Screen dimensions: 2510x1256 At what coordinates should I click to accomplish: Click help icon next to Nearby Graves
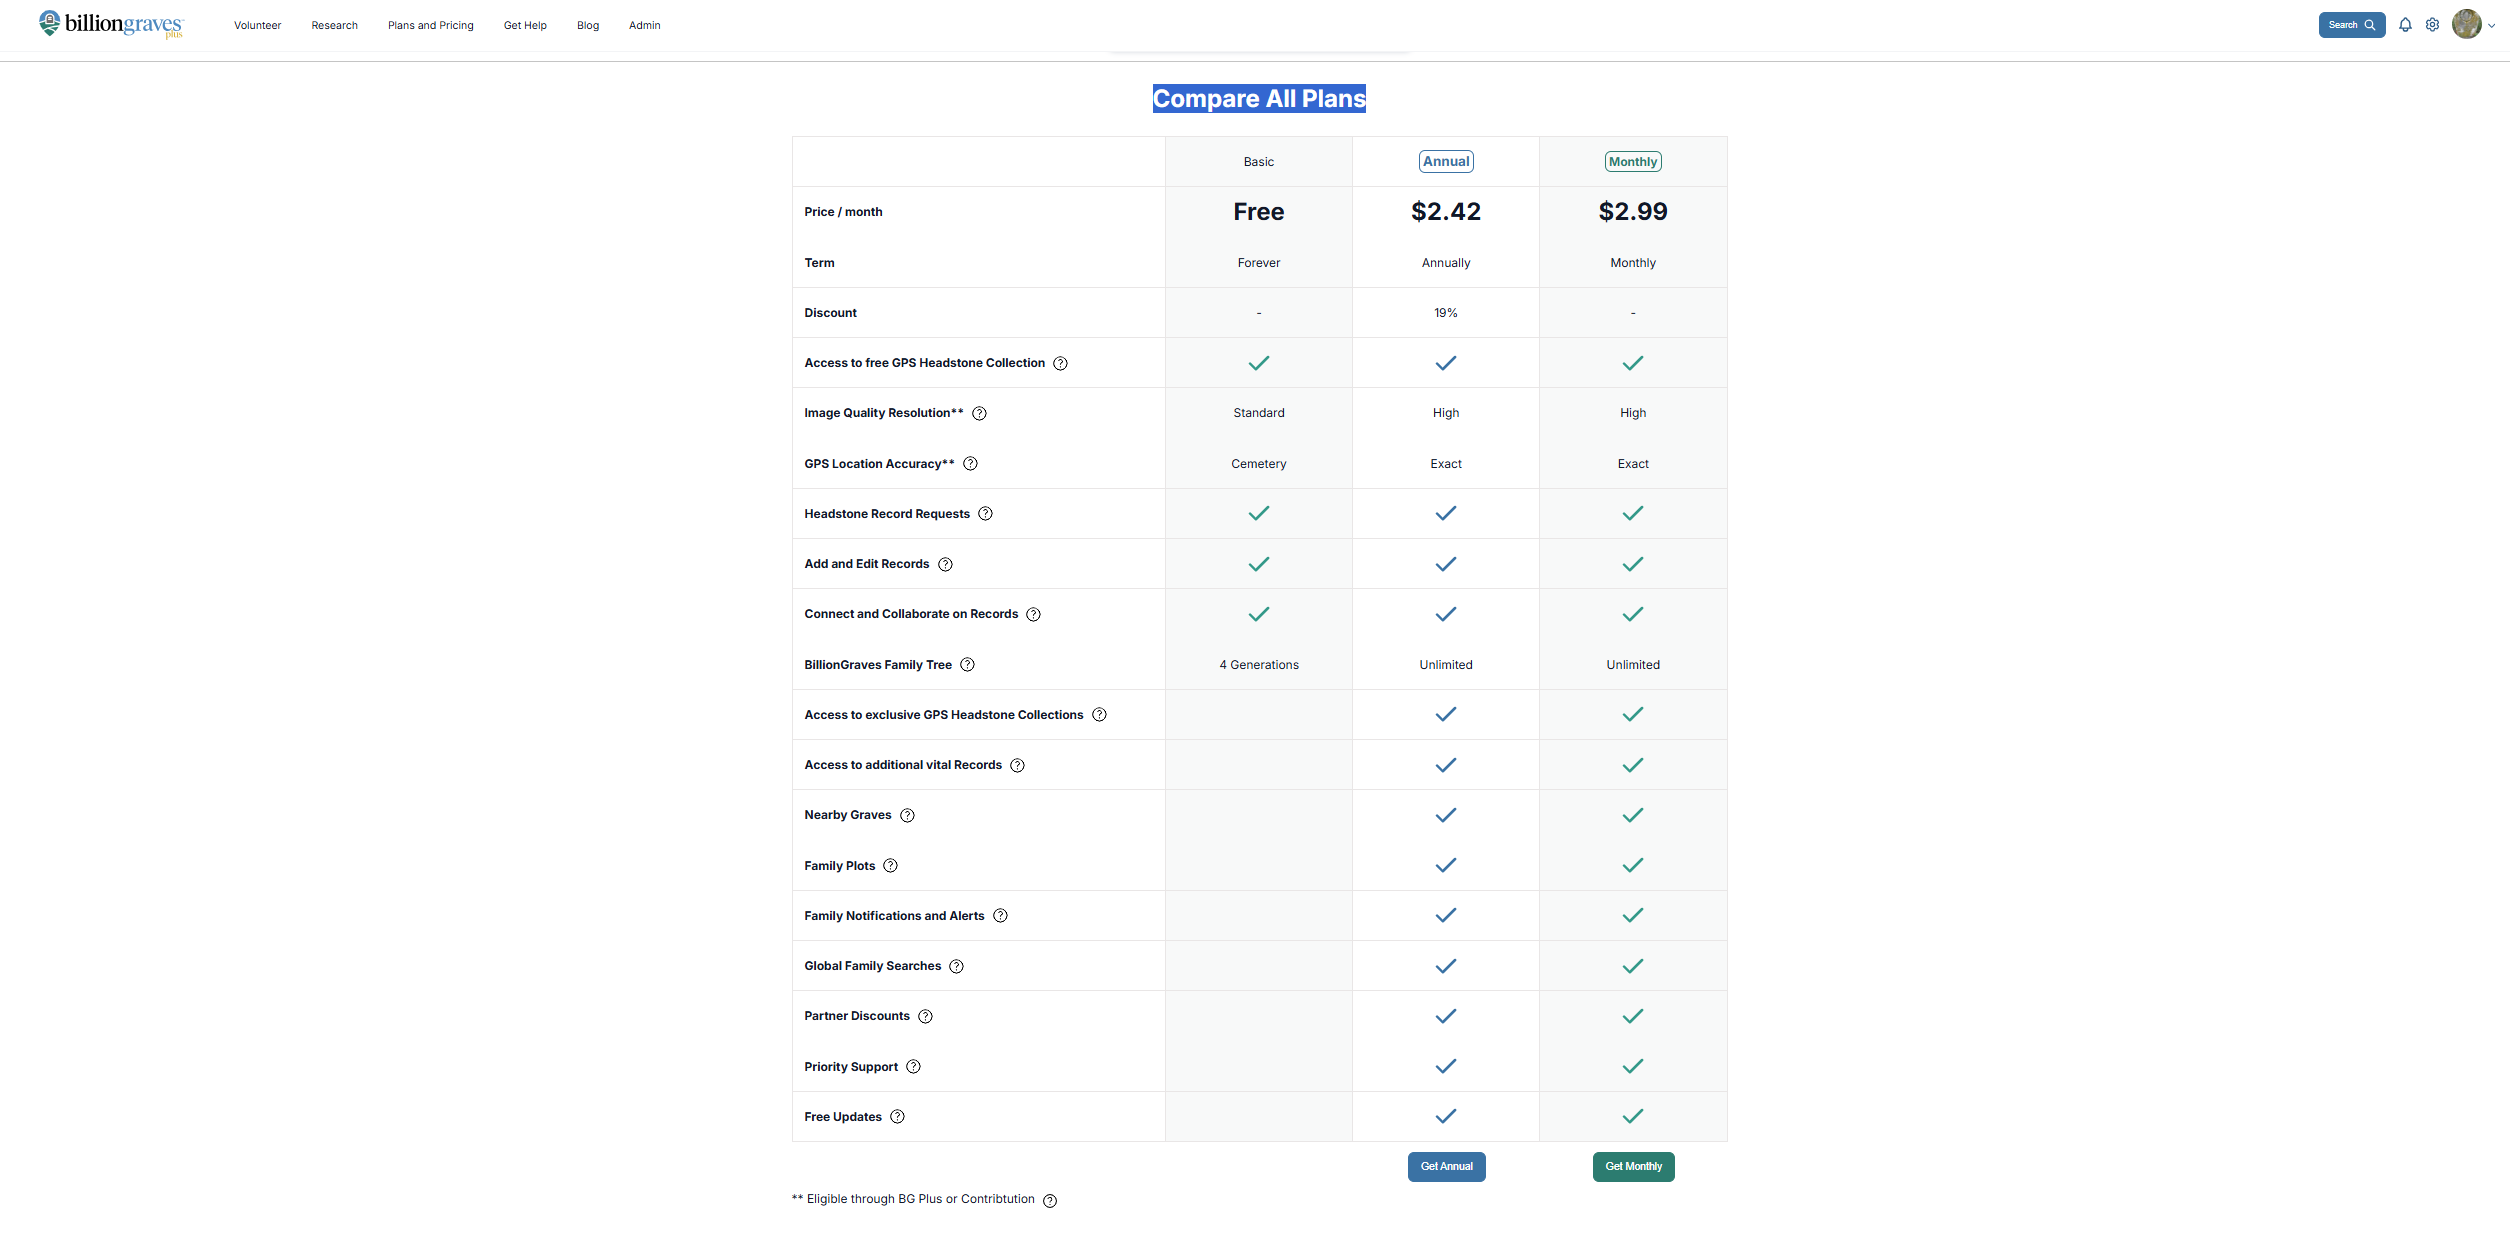[x=907, y=816]
